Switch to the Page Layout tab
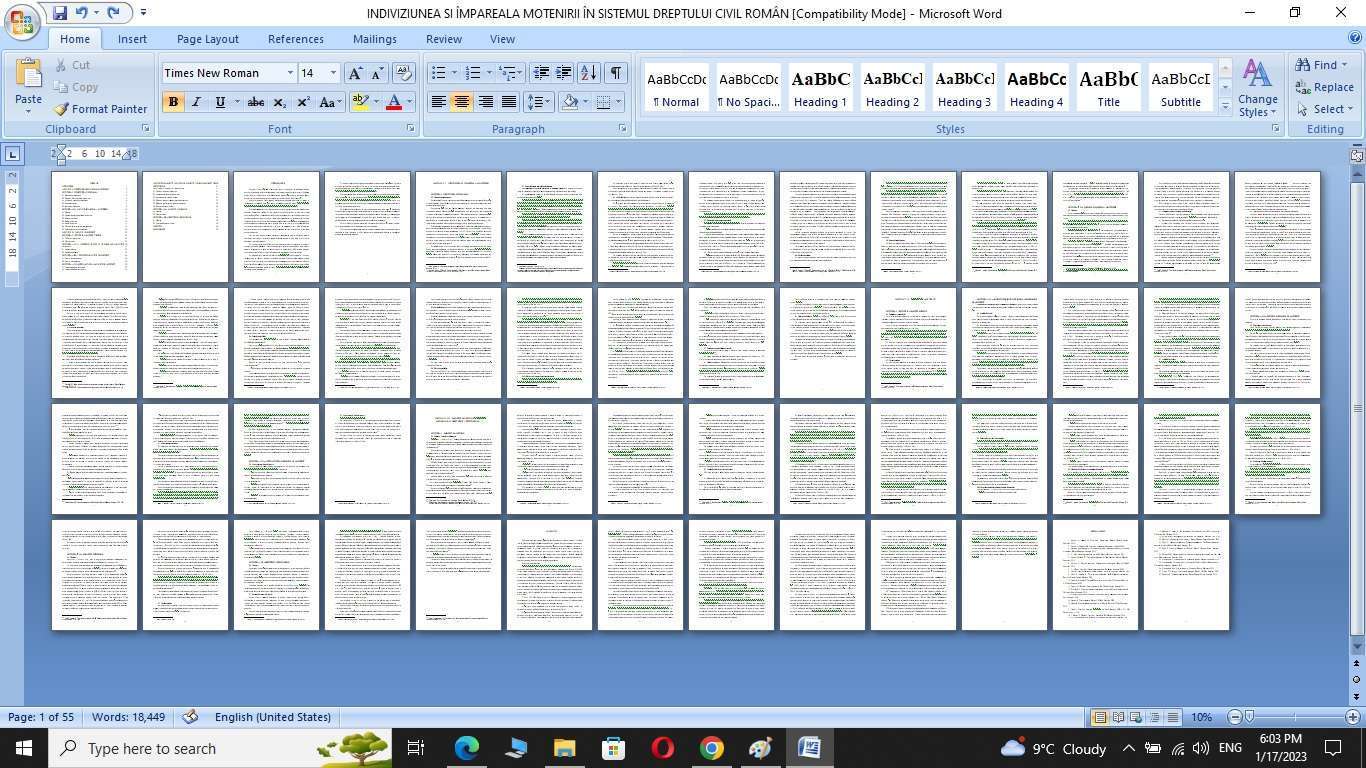 coord(207,39)
